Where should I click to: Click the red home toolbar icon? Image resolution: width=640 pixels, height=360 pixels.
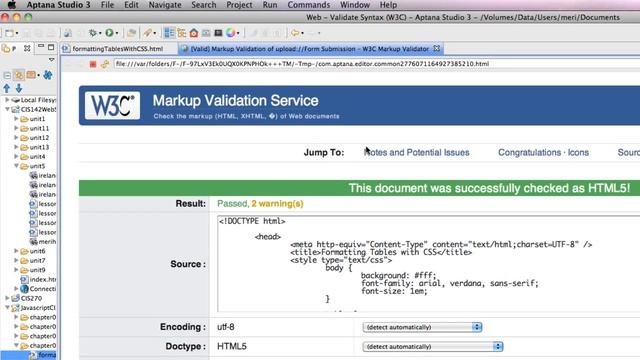[x=194, y=33]
